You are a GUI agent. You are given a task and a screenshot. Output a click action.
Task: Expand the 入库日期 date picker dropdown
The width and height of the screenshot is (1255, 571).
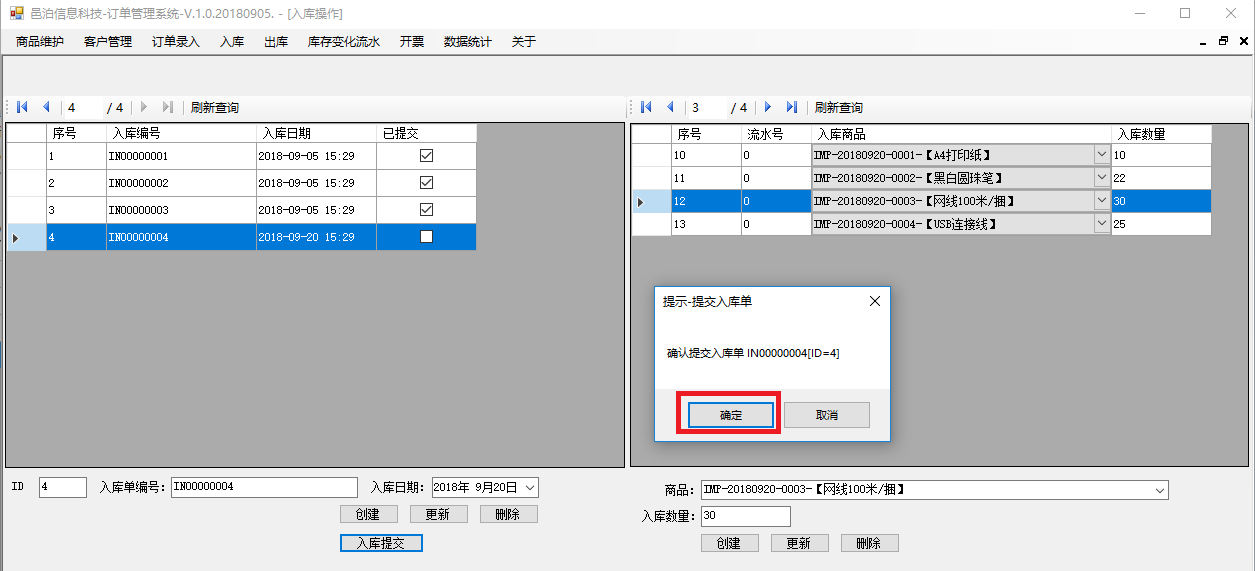(x=530, y=487)
